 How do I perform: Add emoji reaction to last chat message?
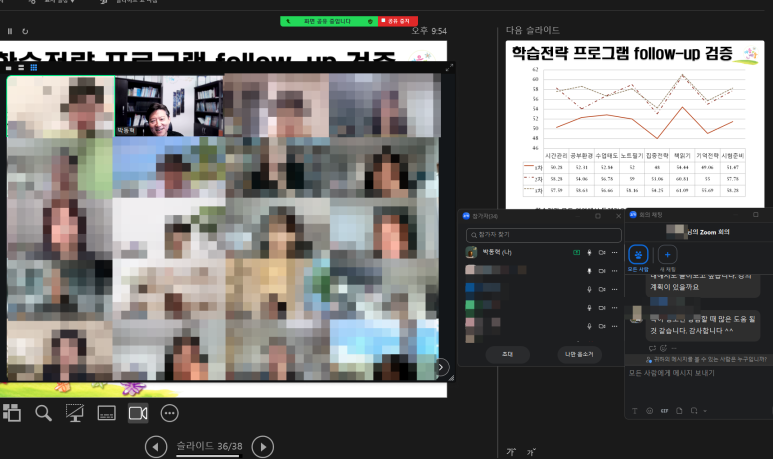(664, 348)
